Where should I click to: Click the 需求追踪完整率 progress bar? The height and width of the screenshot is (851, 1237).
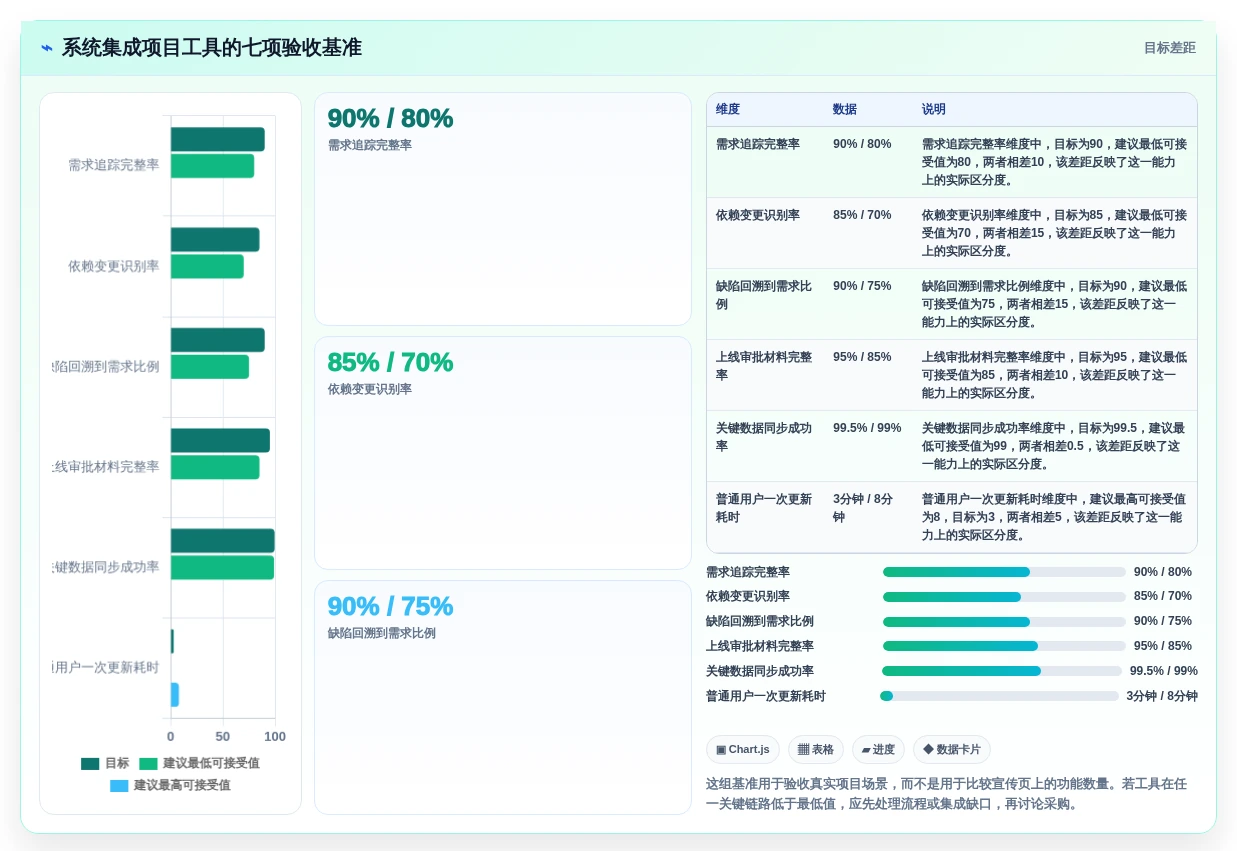coord(1004,572)
